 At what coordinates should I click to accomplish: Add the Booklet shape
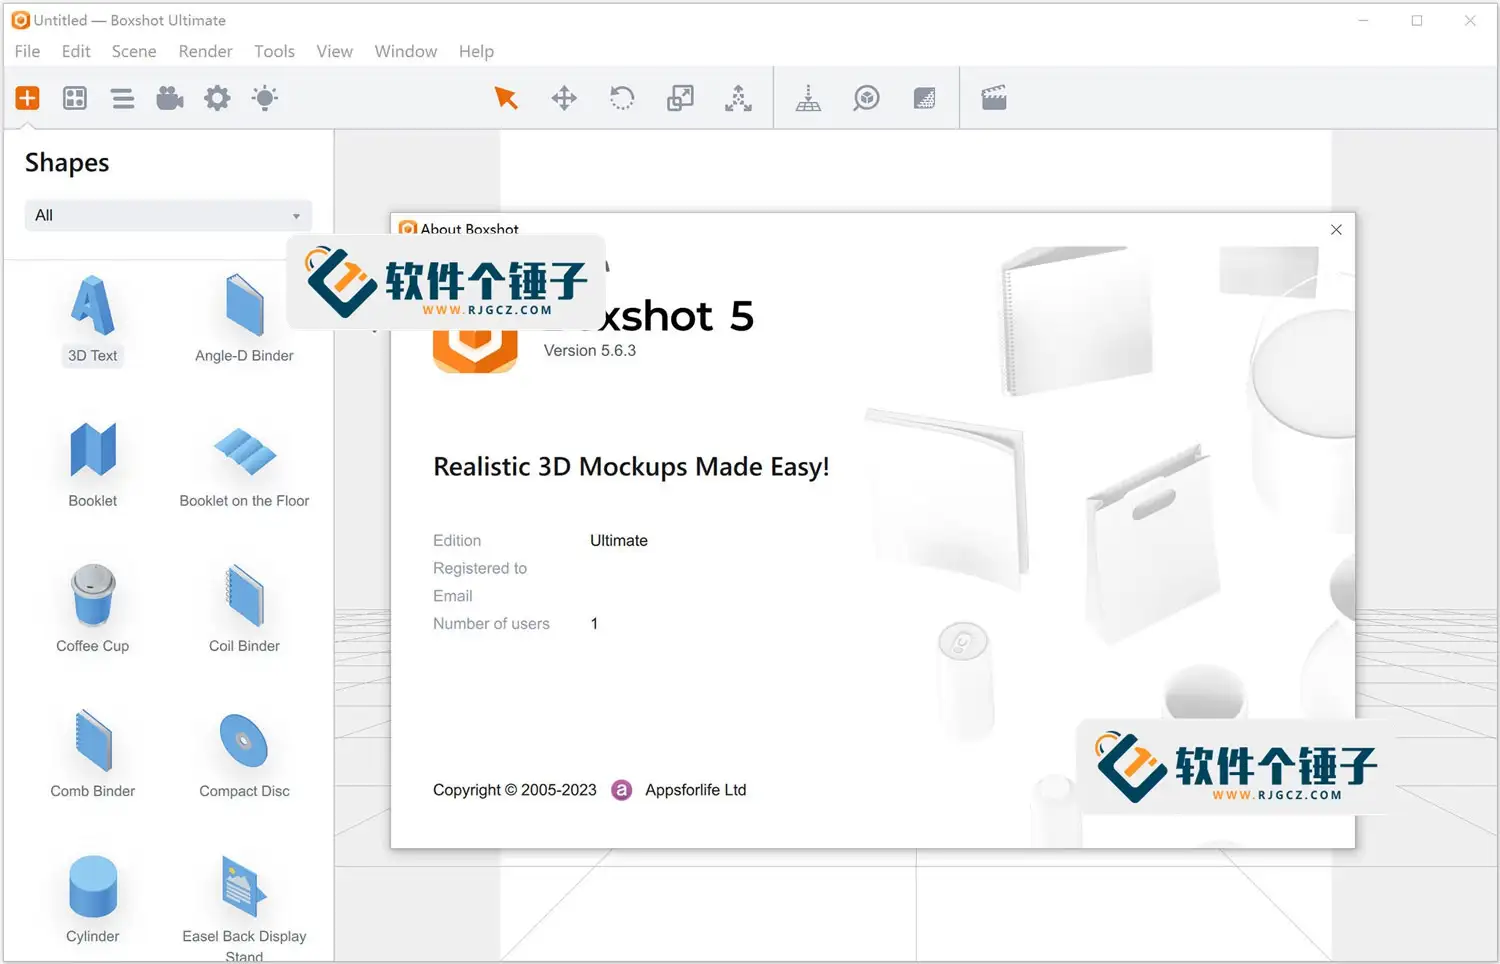(x=93, y=465)
